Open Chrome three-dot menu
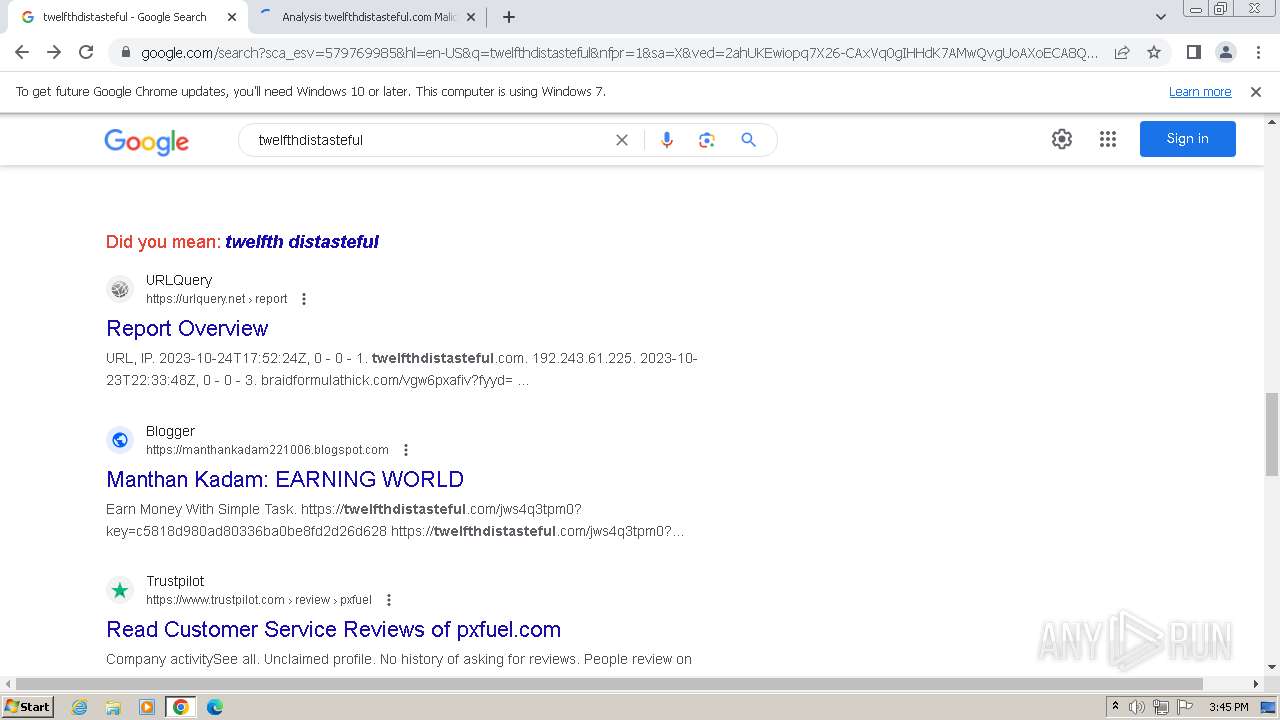The image size is (1280, 720). tap(1258, 52)
